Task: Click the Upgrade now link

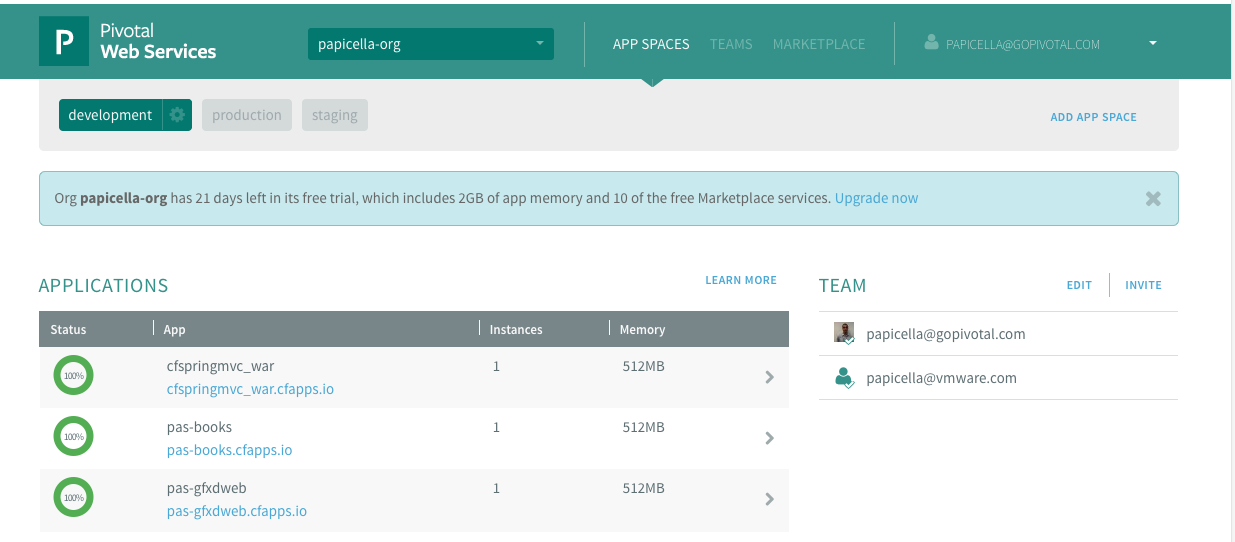Action: point(876,198)
